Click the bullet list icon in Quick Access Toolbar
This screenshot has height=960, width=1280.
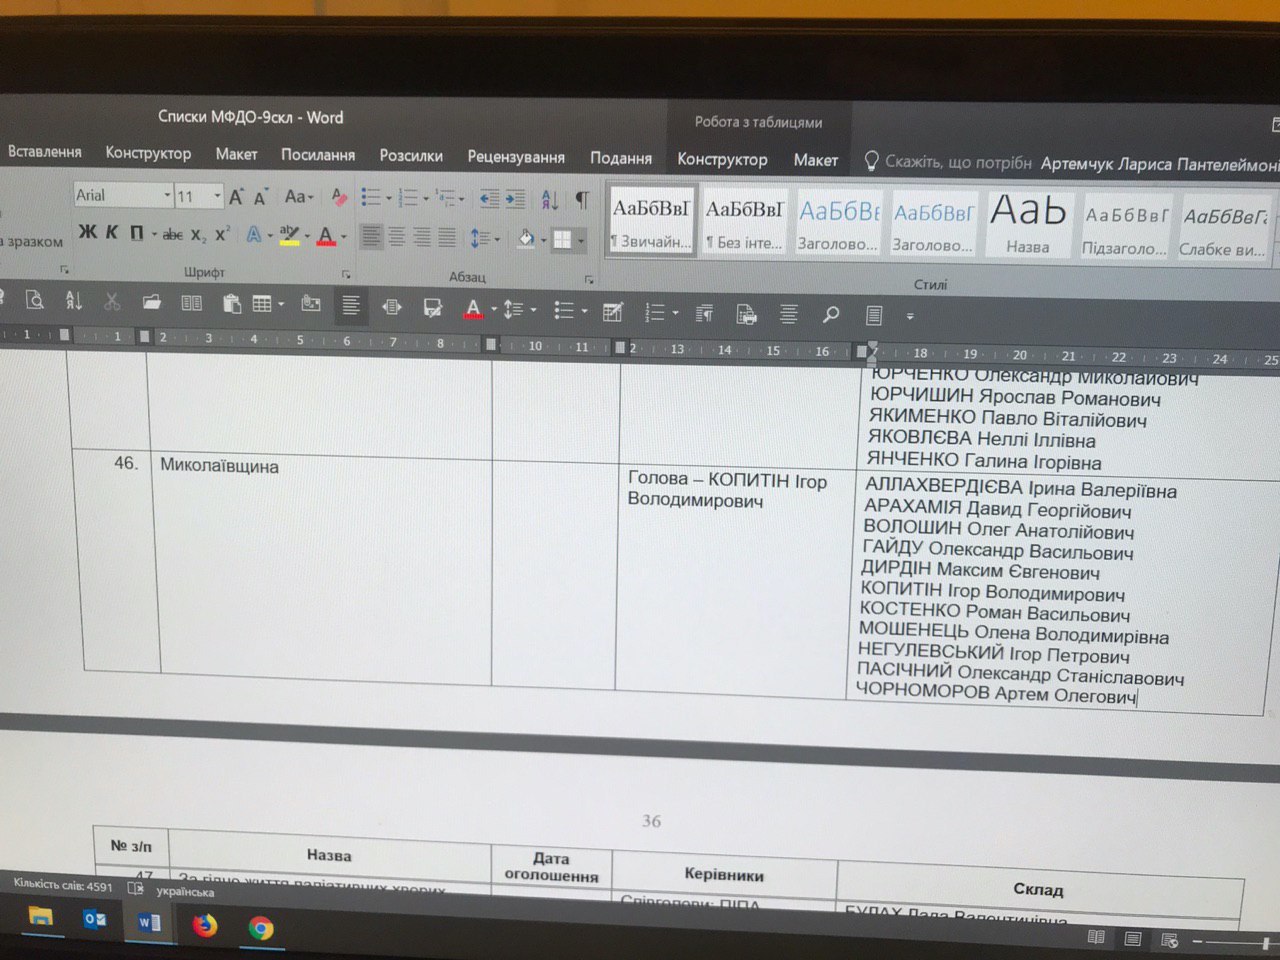pyautogui.click(x=564, y=311)
